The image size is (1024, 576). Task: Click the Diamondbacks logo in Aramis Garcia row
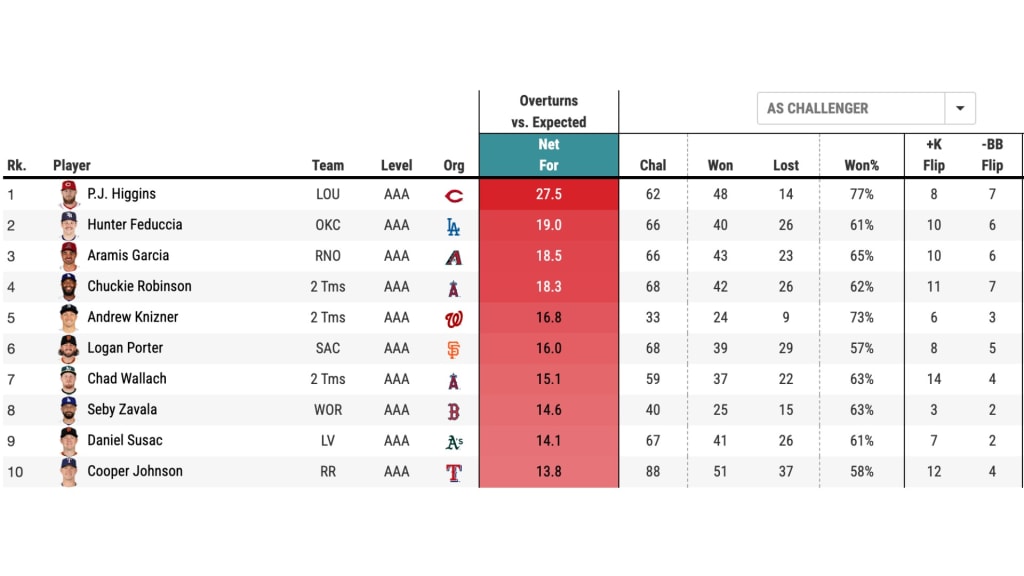454,257
